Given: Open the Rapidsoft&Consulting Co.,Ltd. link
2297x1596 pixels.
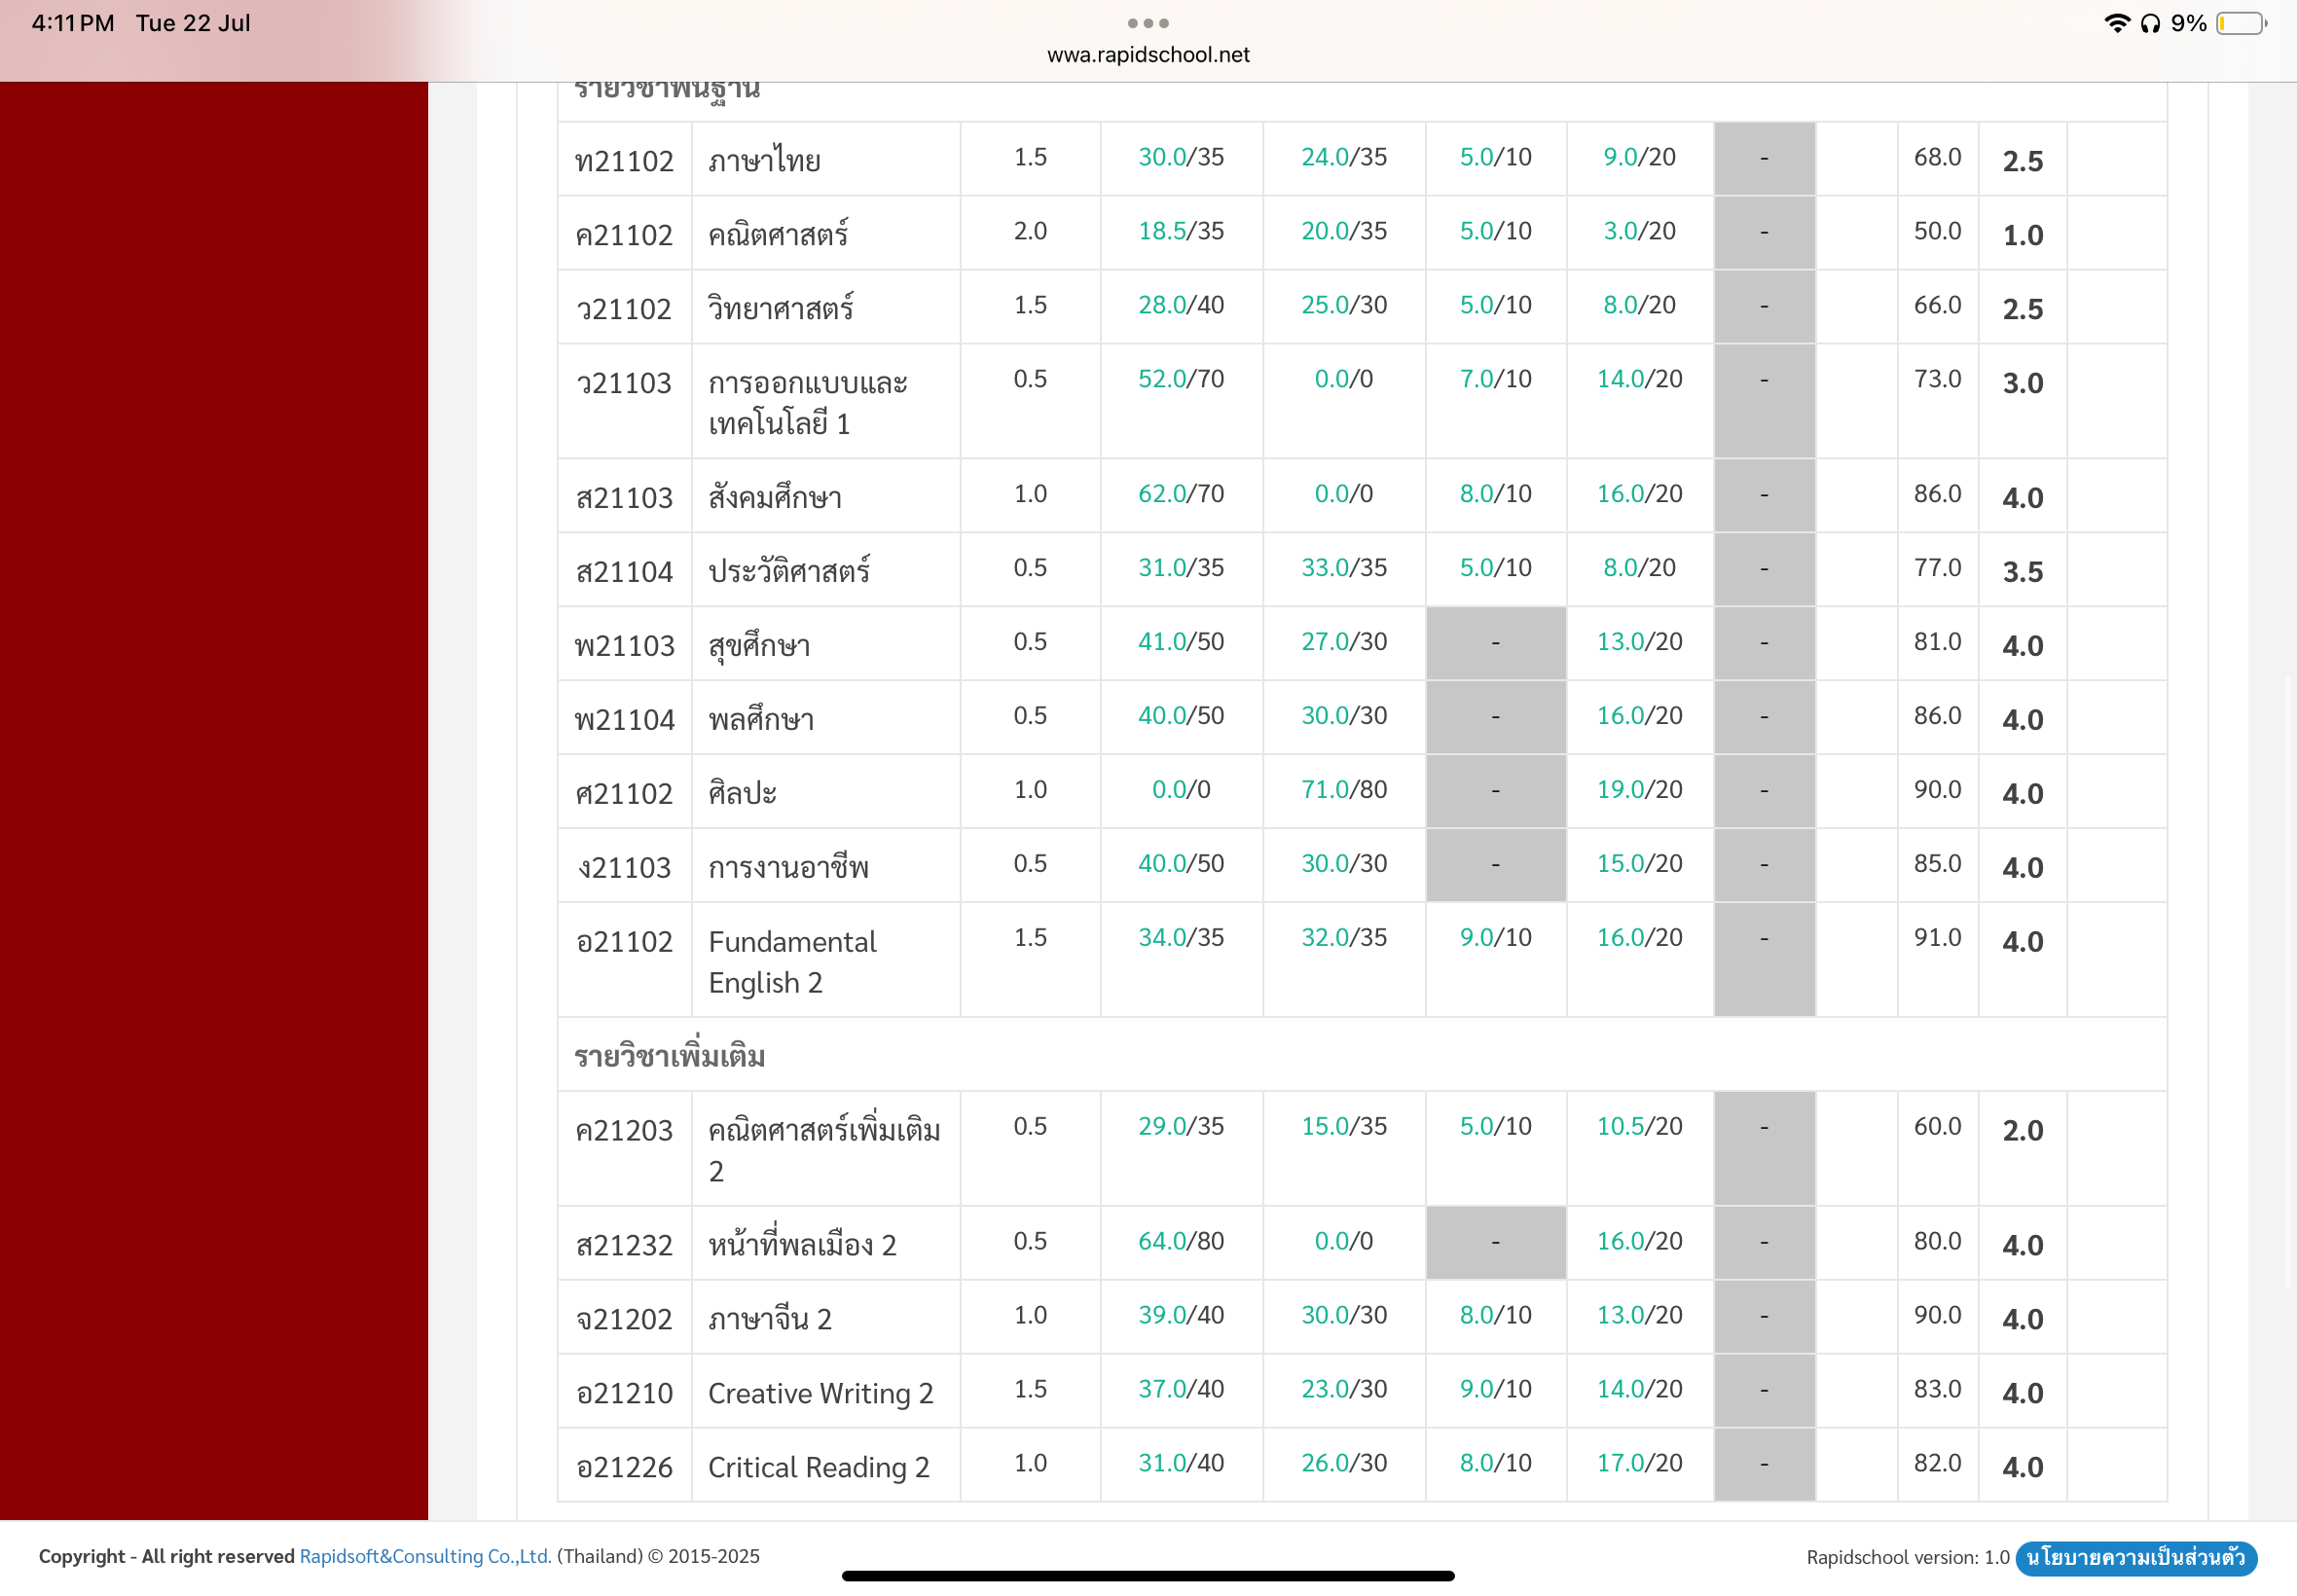Looking at the screenshot, I should pyautogui.click(x=425, y=1556).
